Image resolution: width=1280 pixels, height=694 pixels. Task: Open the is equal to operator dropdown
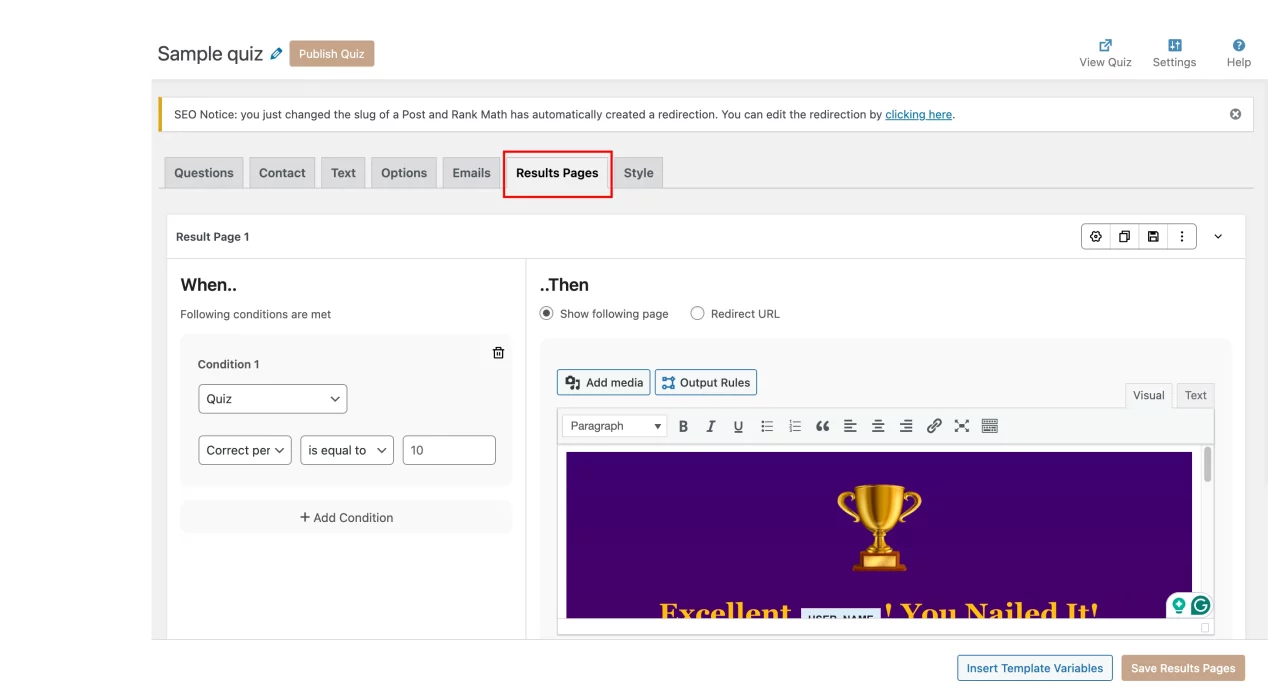pos(347,450)
